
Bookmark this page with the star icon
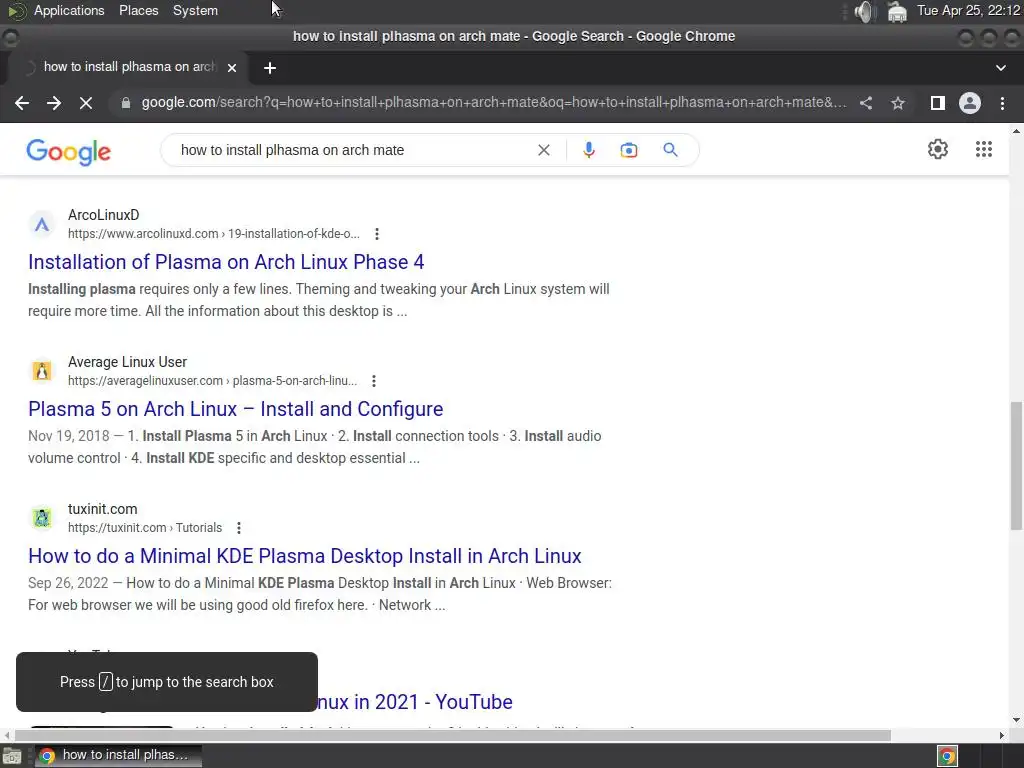pyautogui.click(x=898, y=103)
